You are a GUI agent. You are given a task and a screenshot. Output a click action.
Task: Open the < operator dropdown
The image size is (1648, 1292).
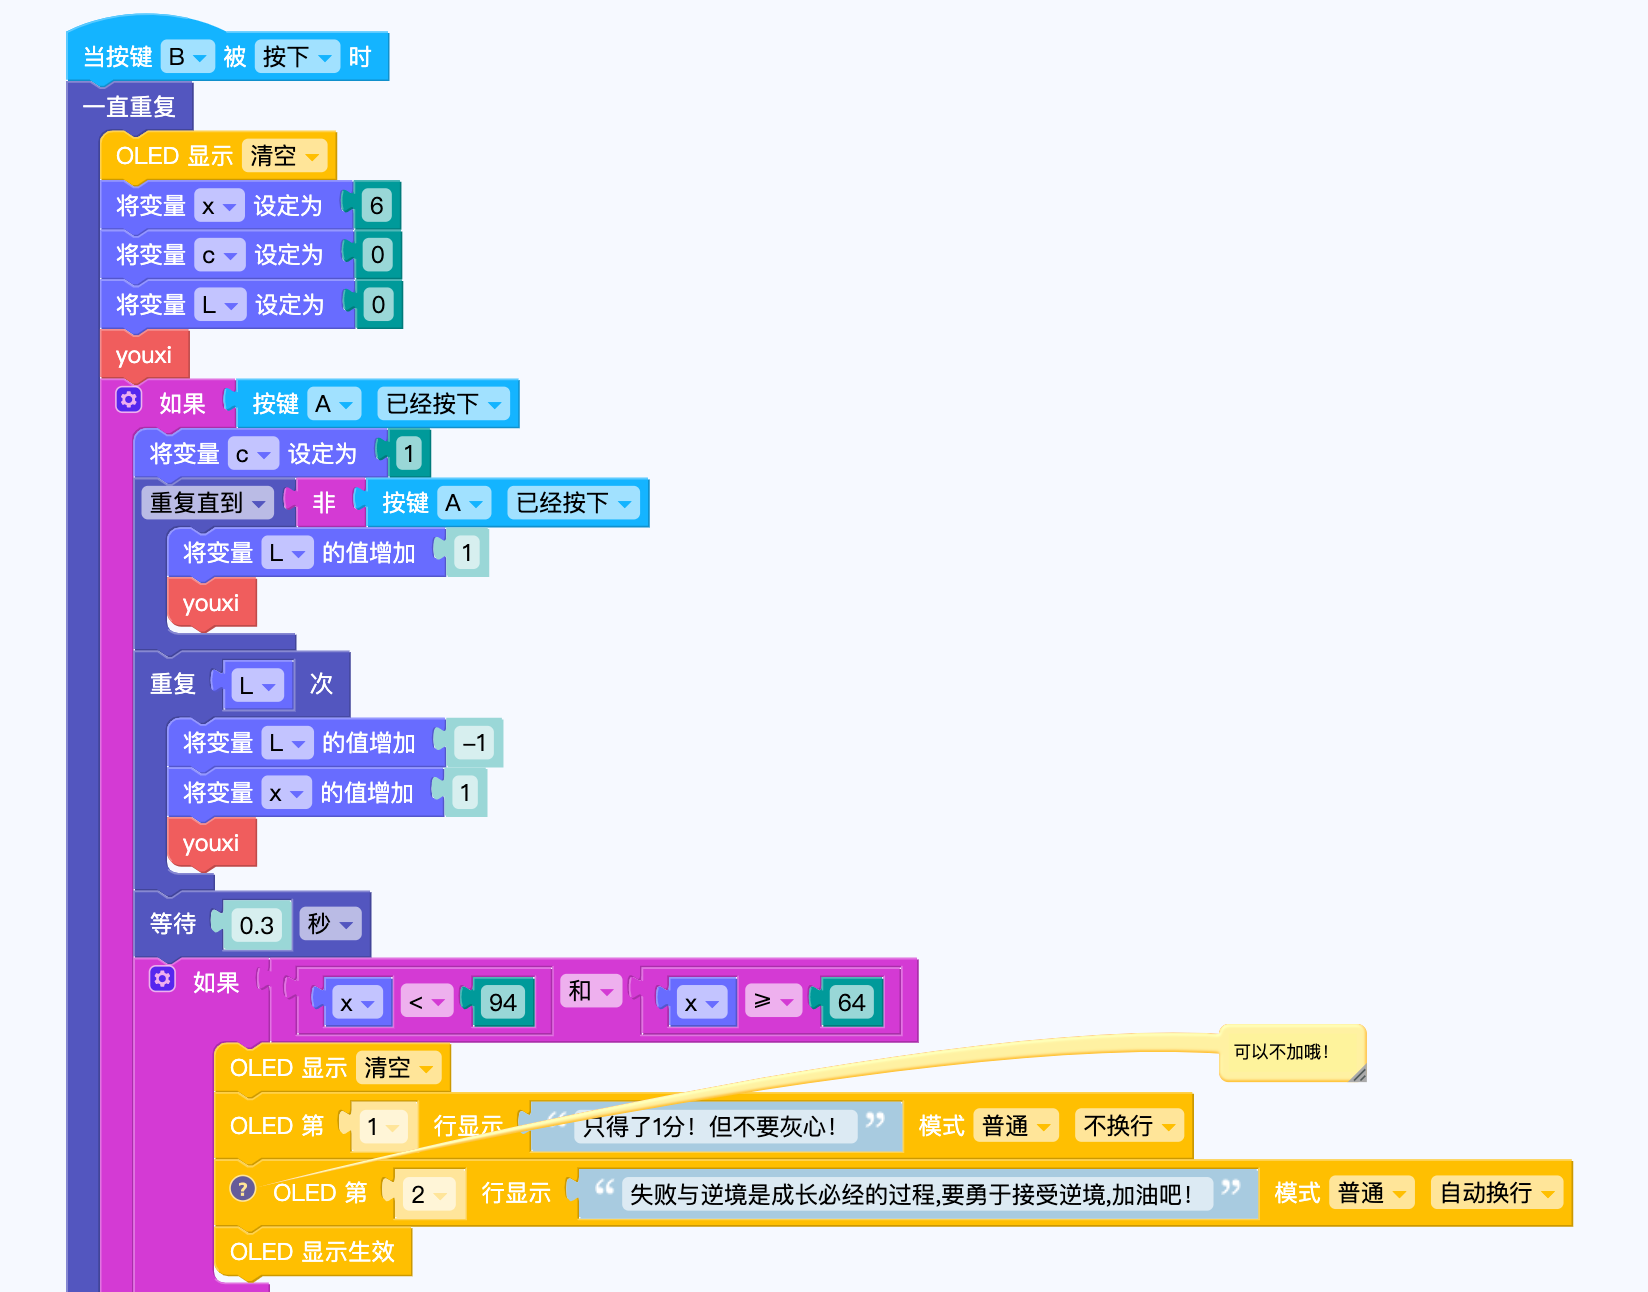click(427, 1001)
